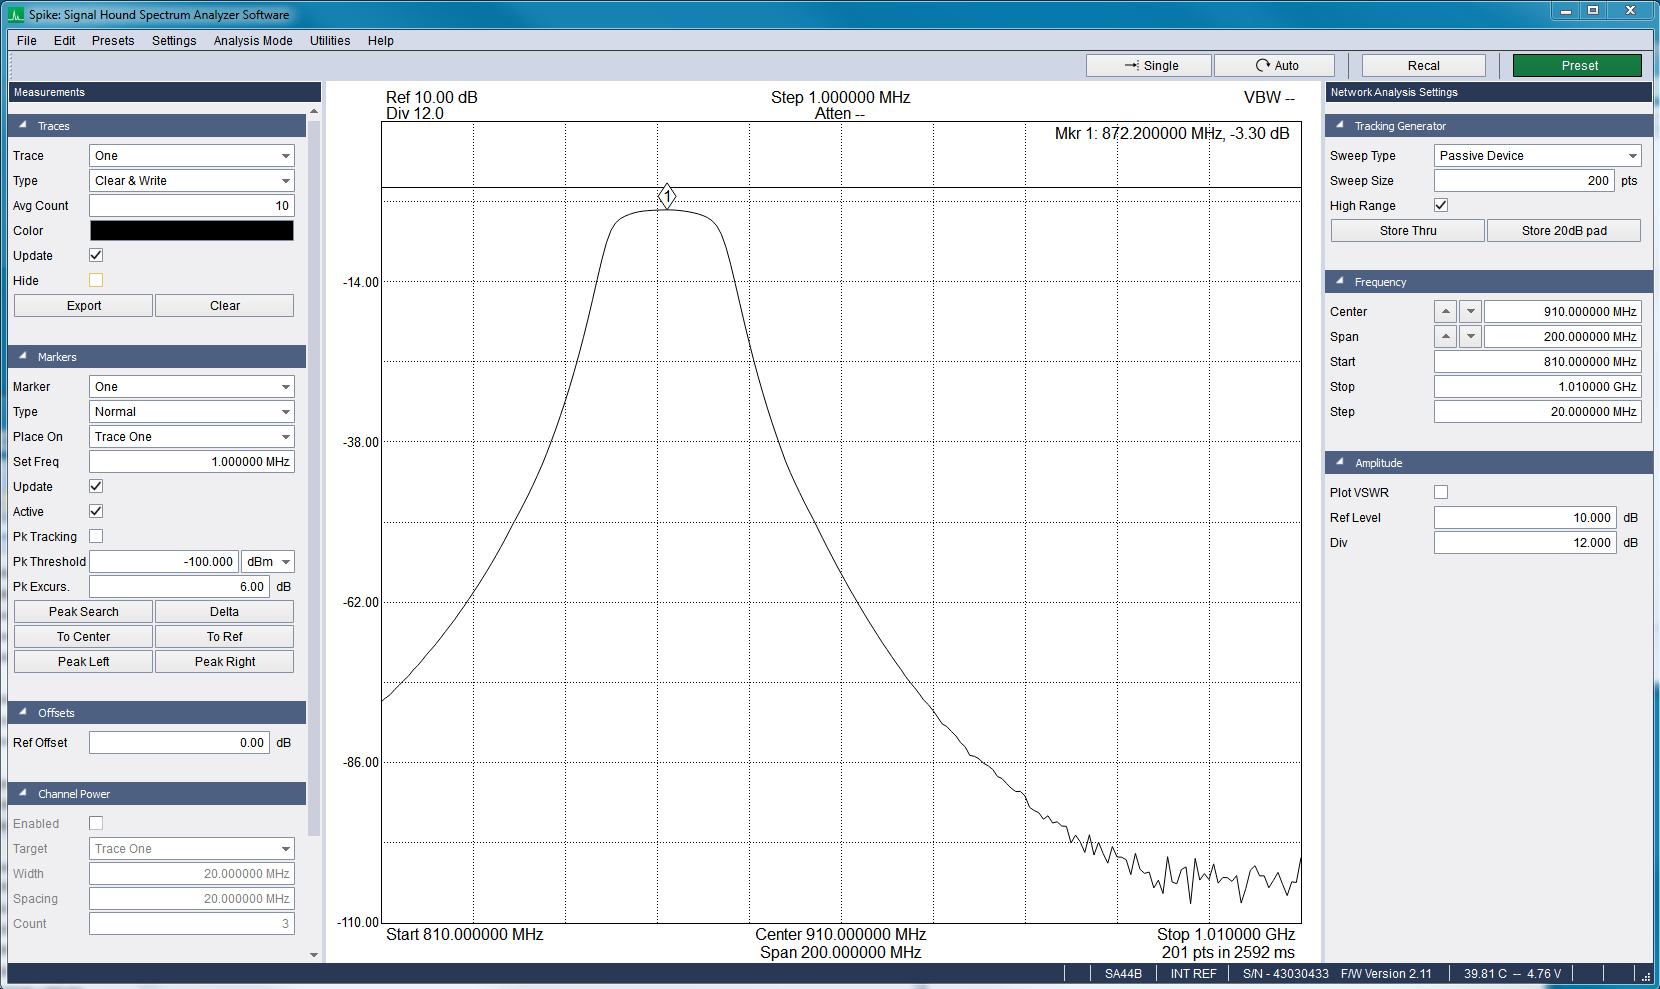
Task: Uncheck the High Range checkbox
Action: 1441,205
